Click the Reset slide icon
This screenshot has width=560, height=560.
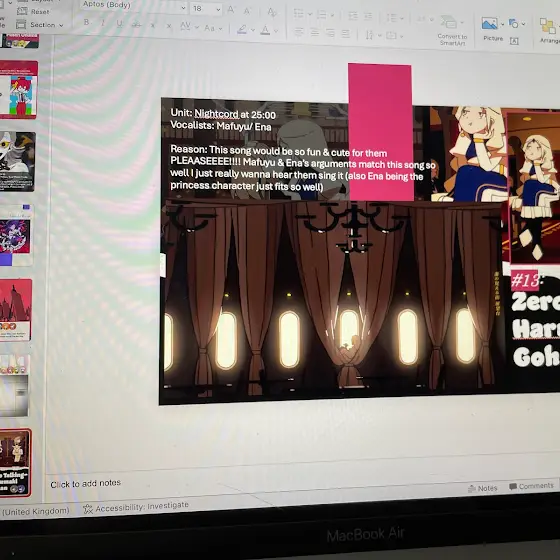pos(22,11)
